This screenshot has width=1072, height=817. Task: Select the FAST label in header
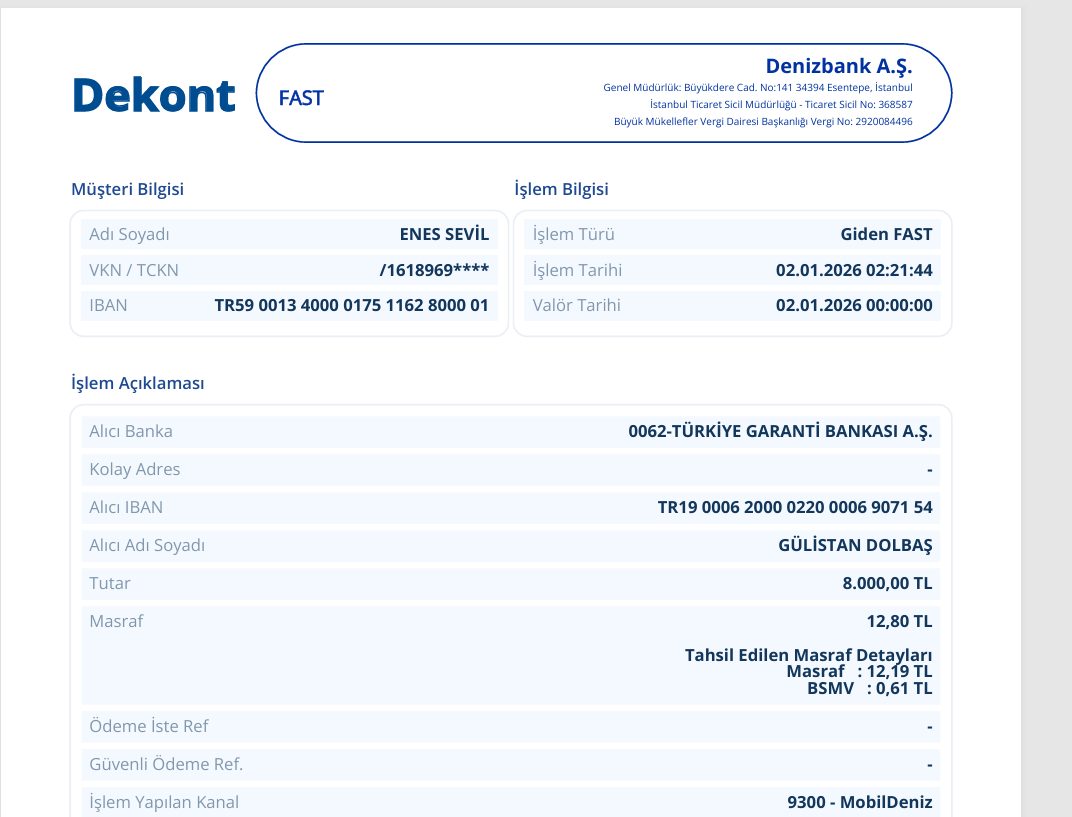point(301,98)
